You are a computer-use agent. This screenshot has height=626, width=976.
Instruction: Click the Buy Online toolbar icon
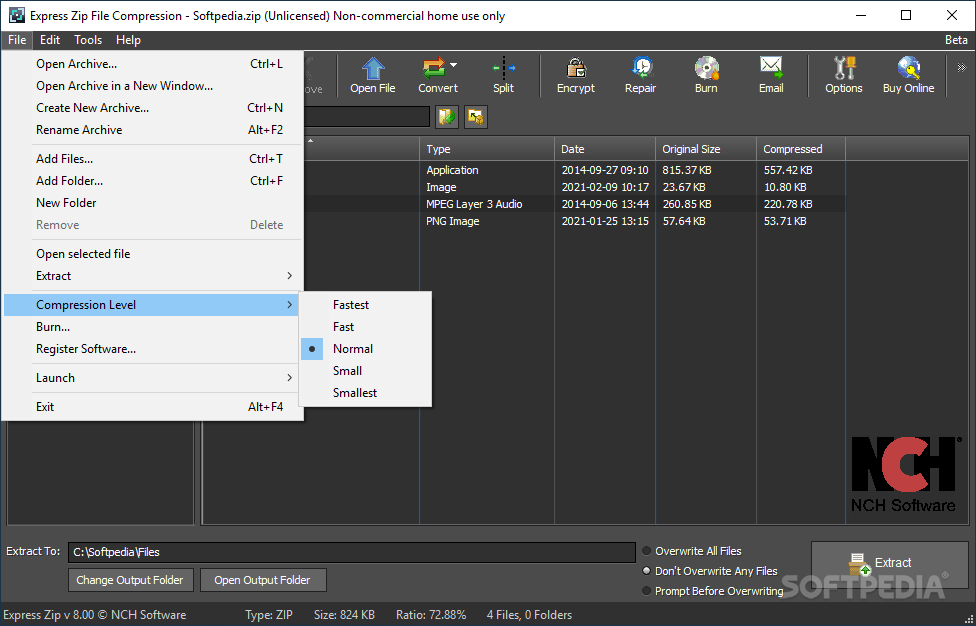[x=908, y=75]
